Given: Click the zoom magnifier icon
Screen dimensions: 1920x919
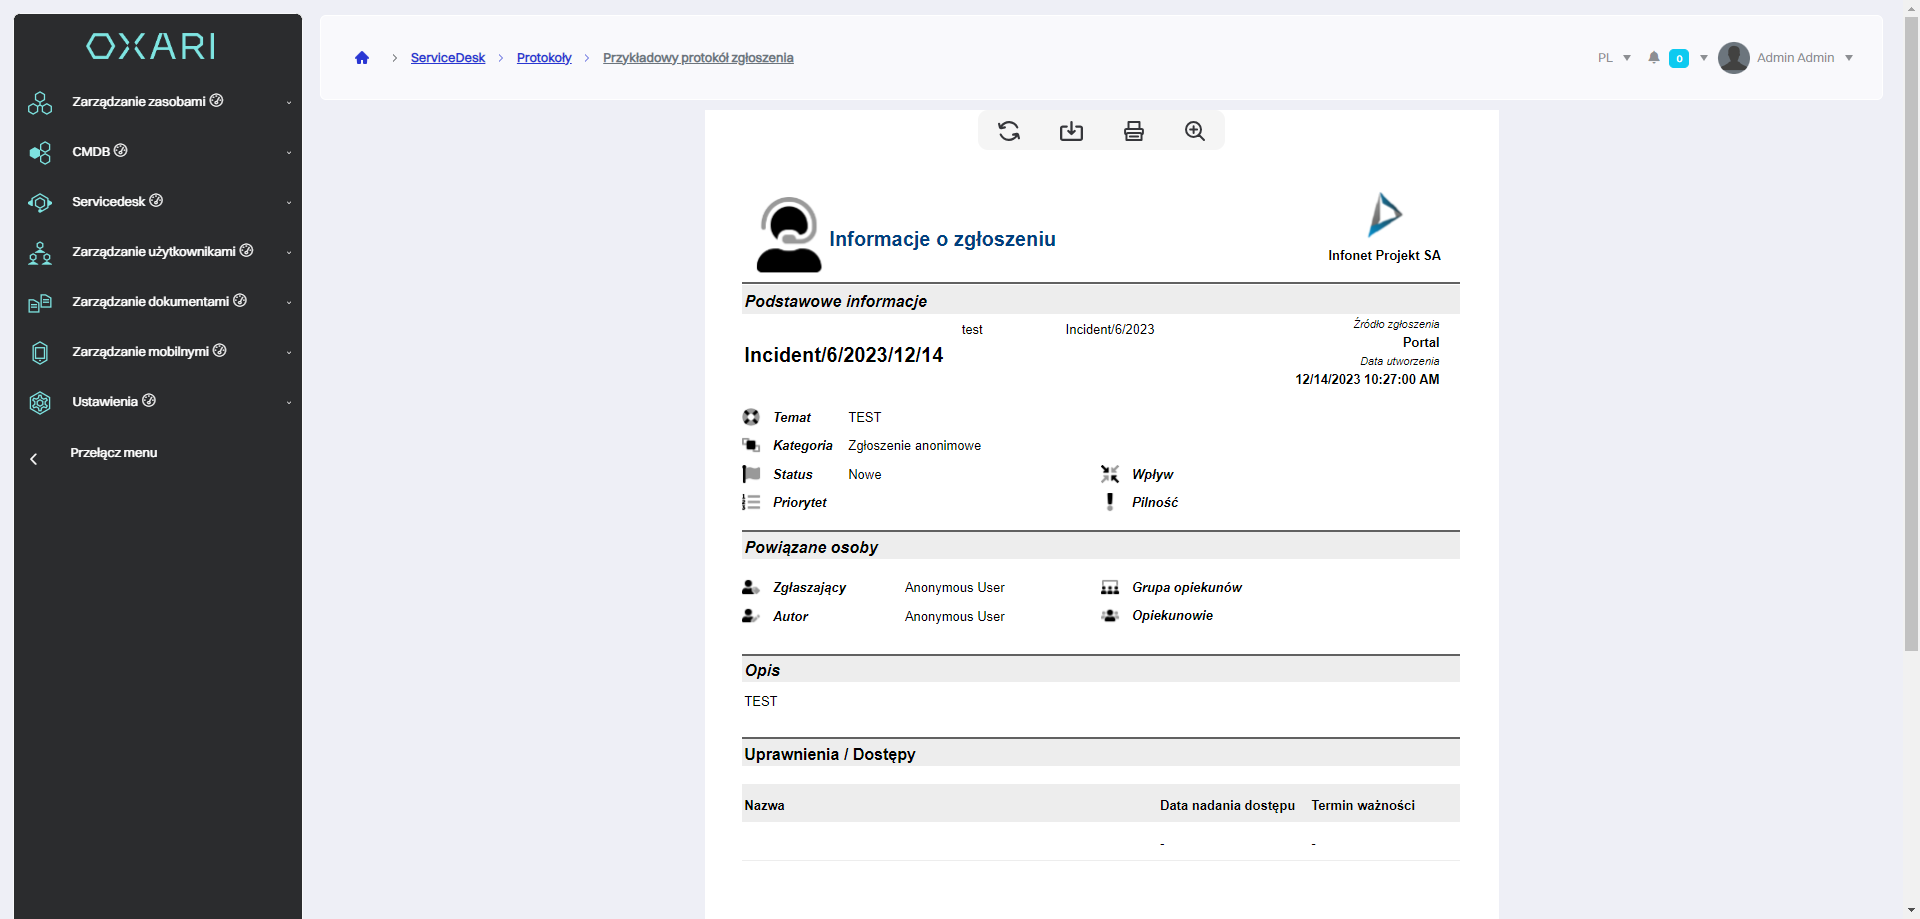Looking at the screenshot, I should coord(1195,131).
